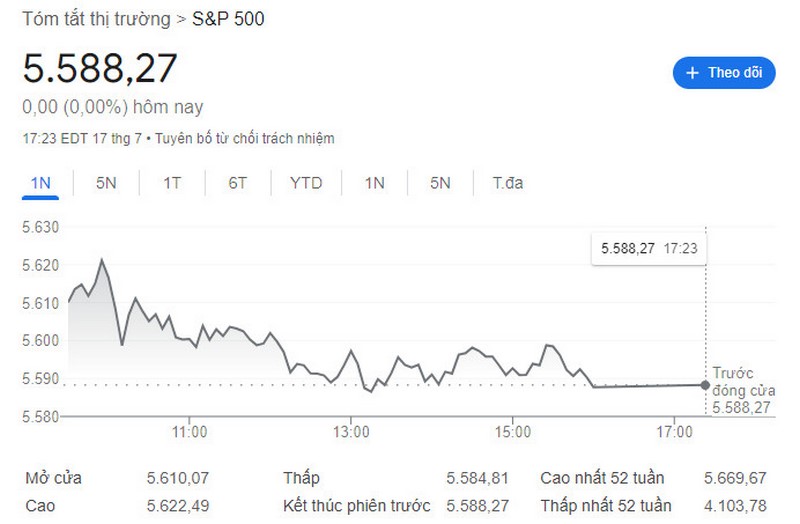
Task: Select the 6T time range tab
Action: (x=237, y=183)
